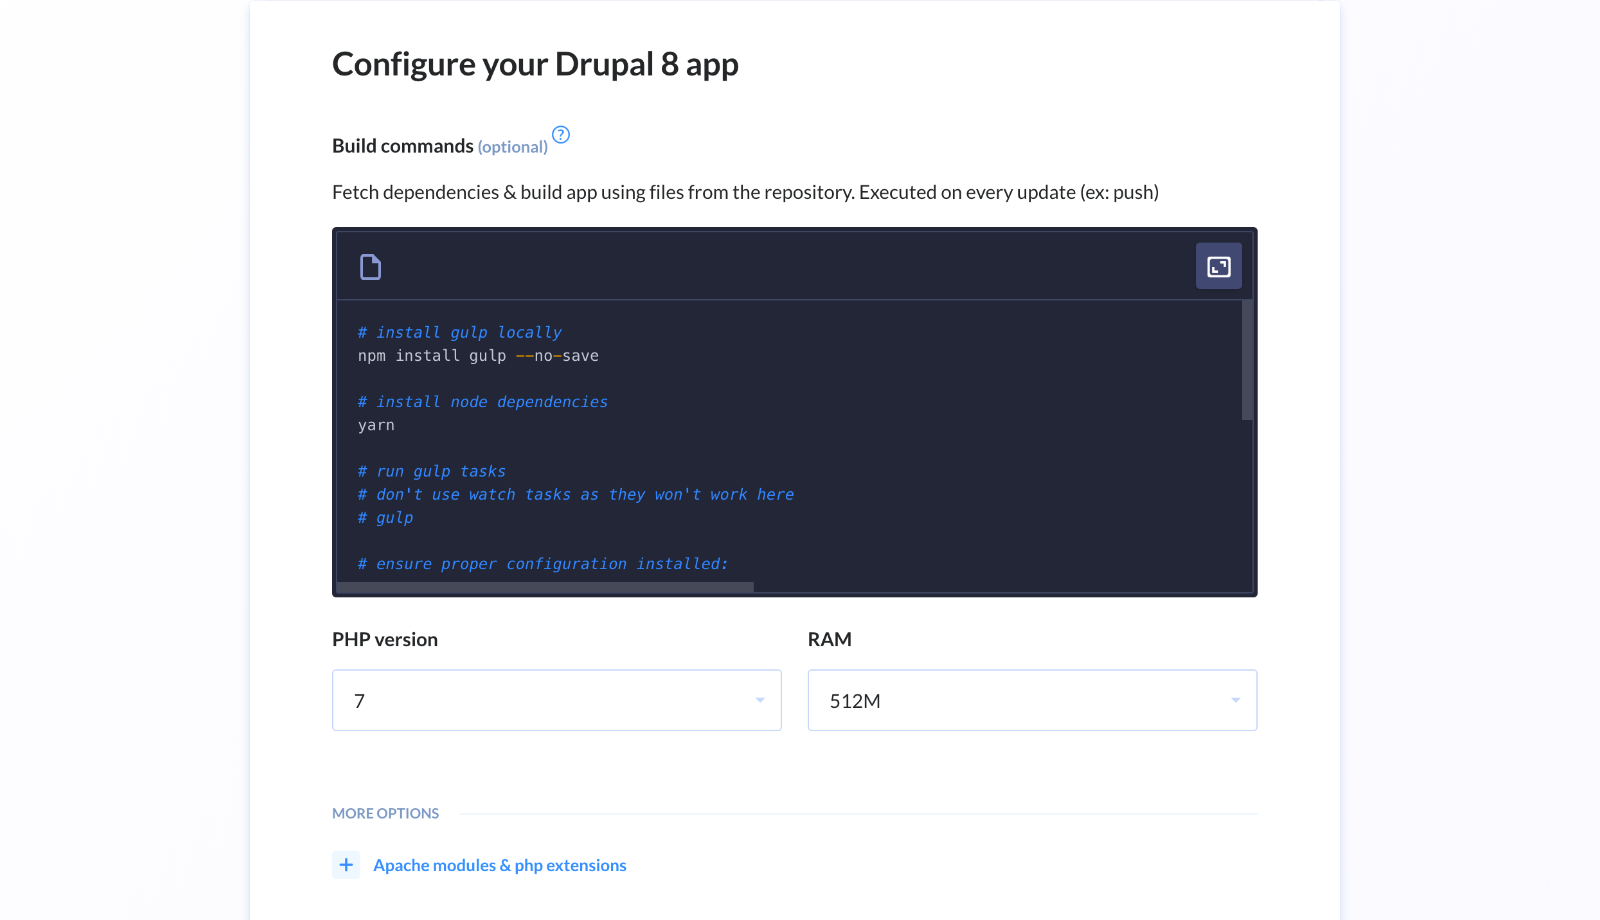Open the PHP version dropdown

557,700
